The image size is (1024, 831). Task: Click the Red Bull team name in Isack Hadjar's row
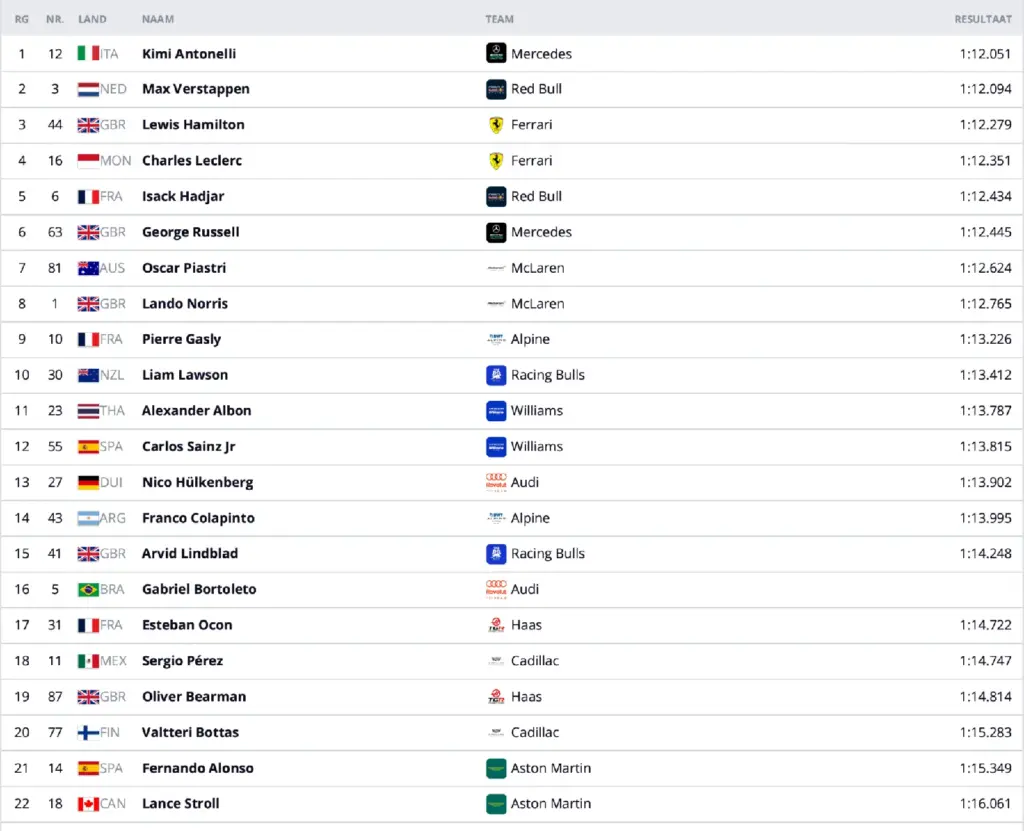click(536, 196)
